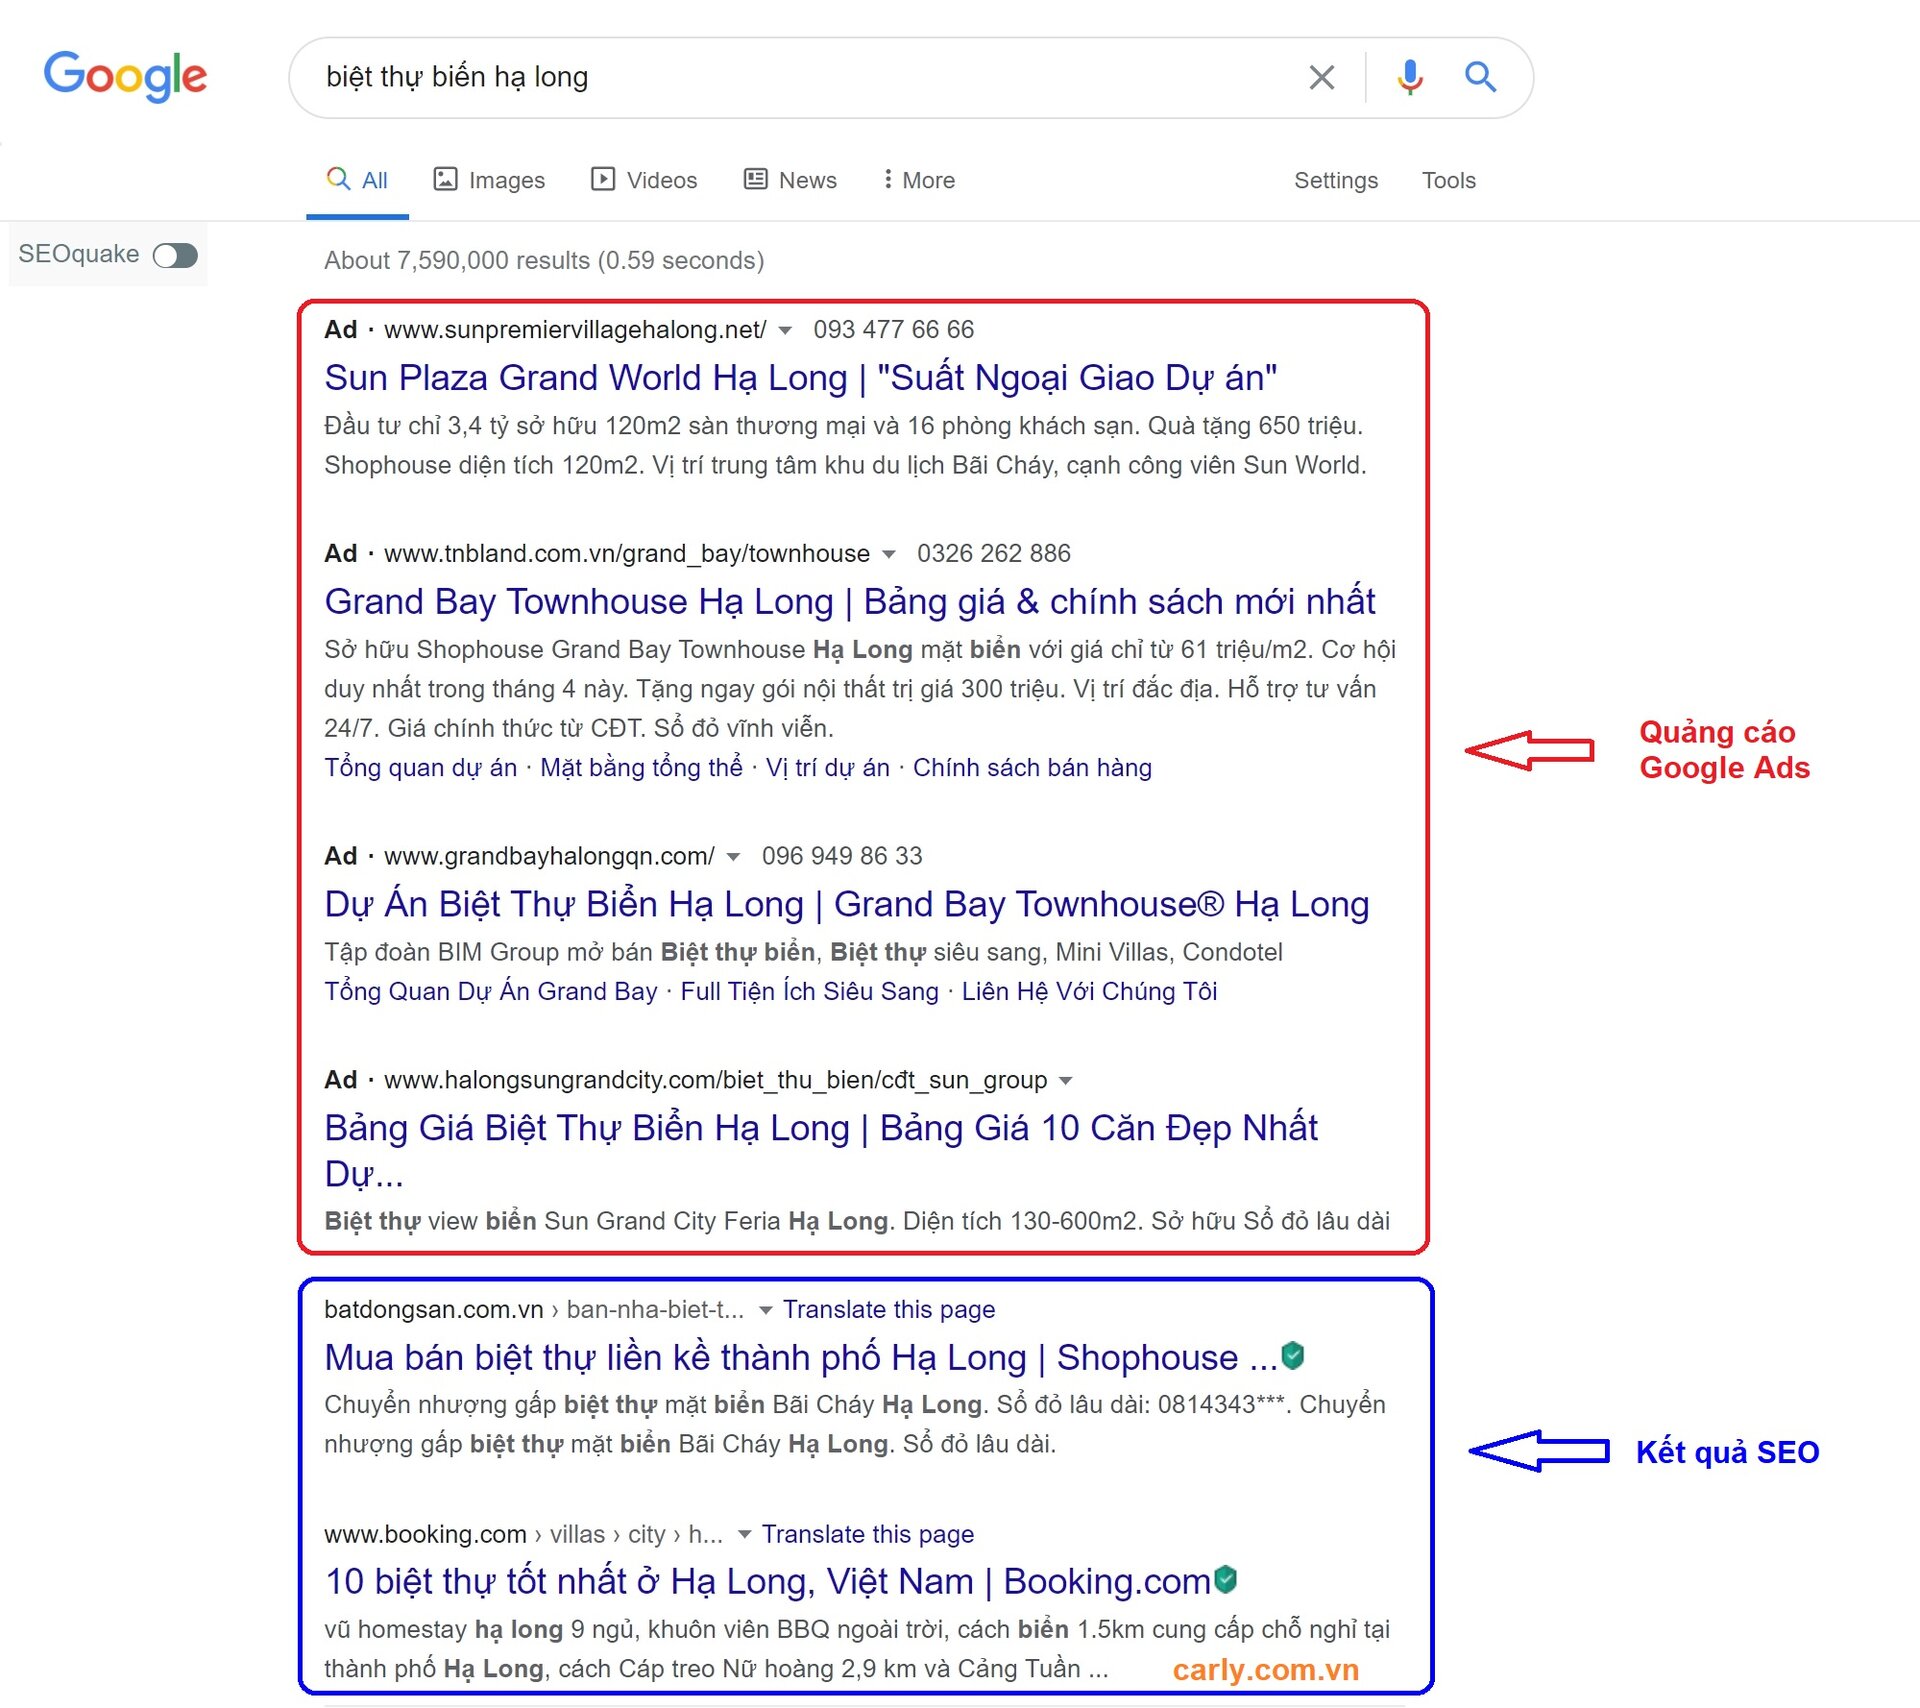Click the www.sunpremiervillagehalong.net/ ad URL
This screenshot has width=1920, height=1708.
(575, 330)
